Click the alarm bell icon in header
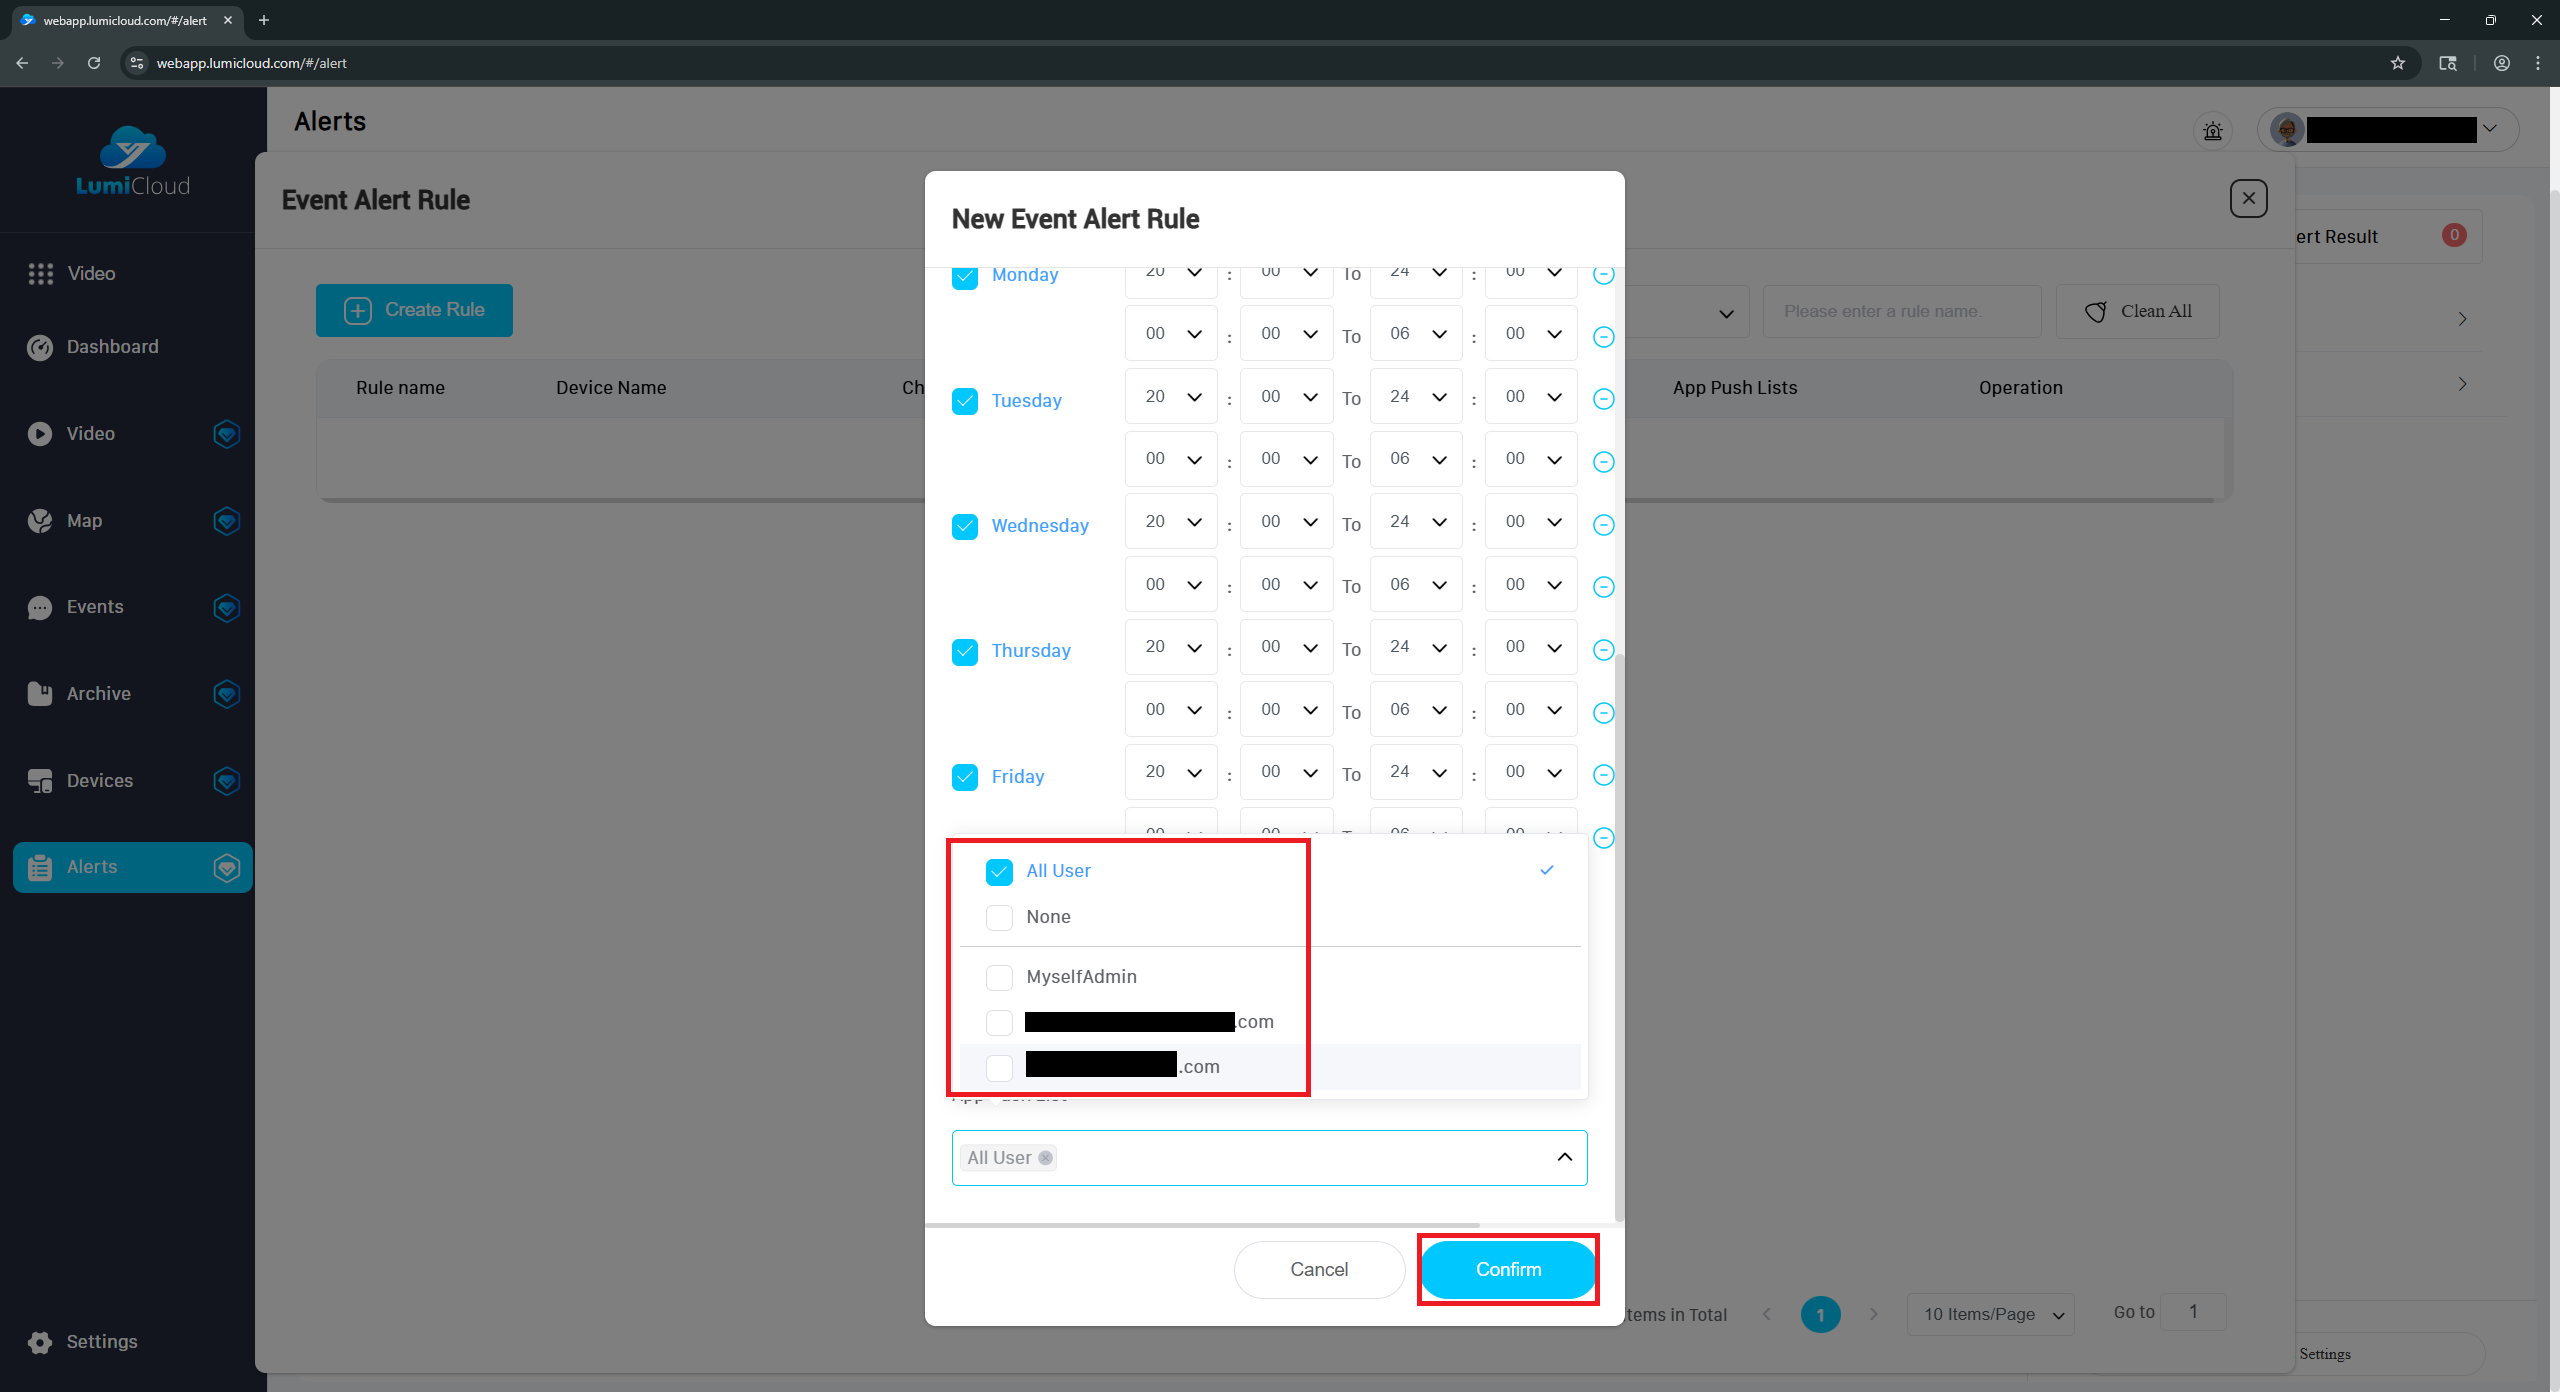 2212,131
